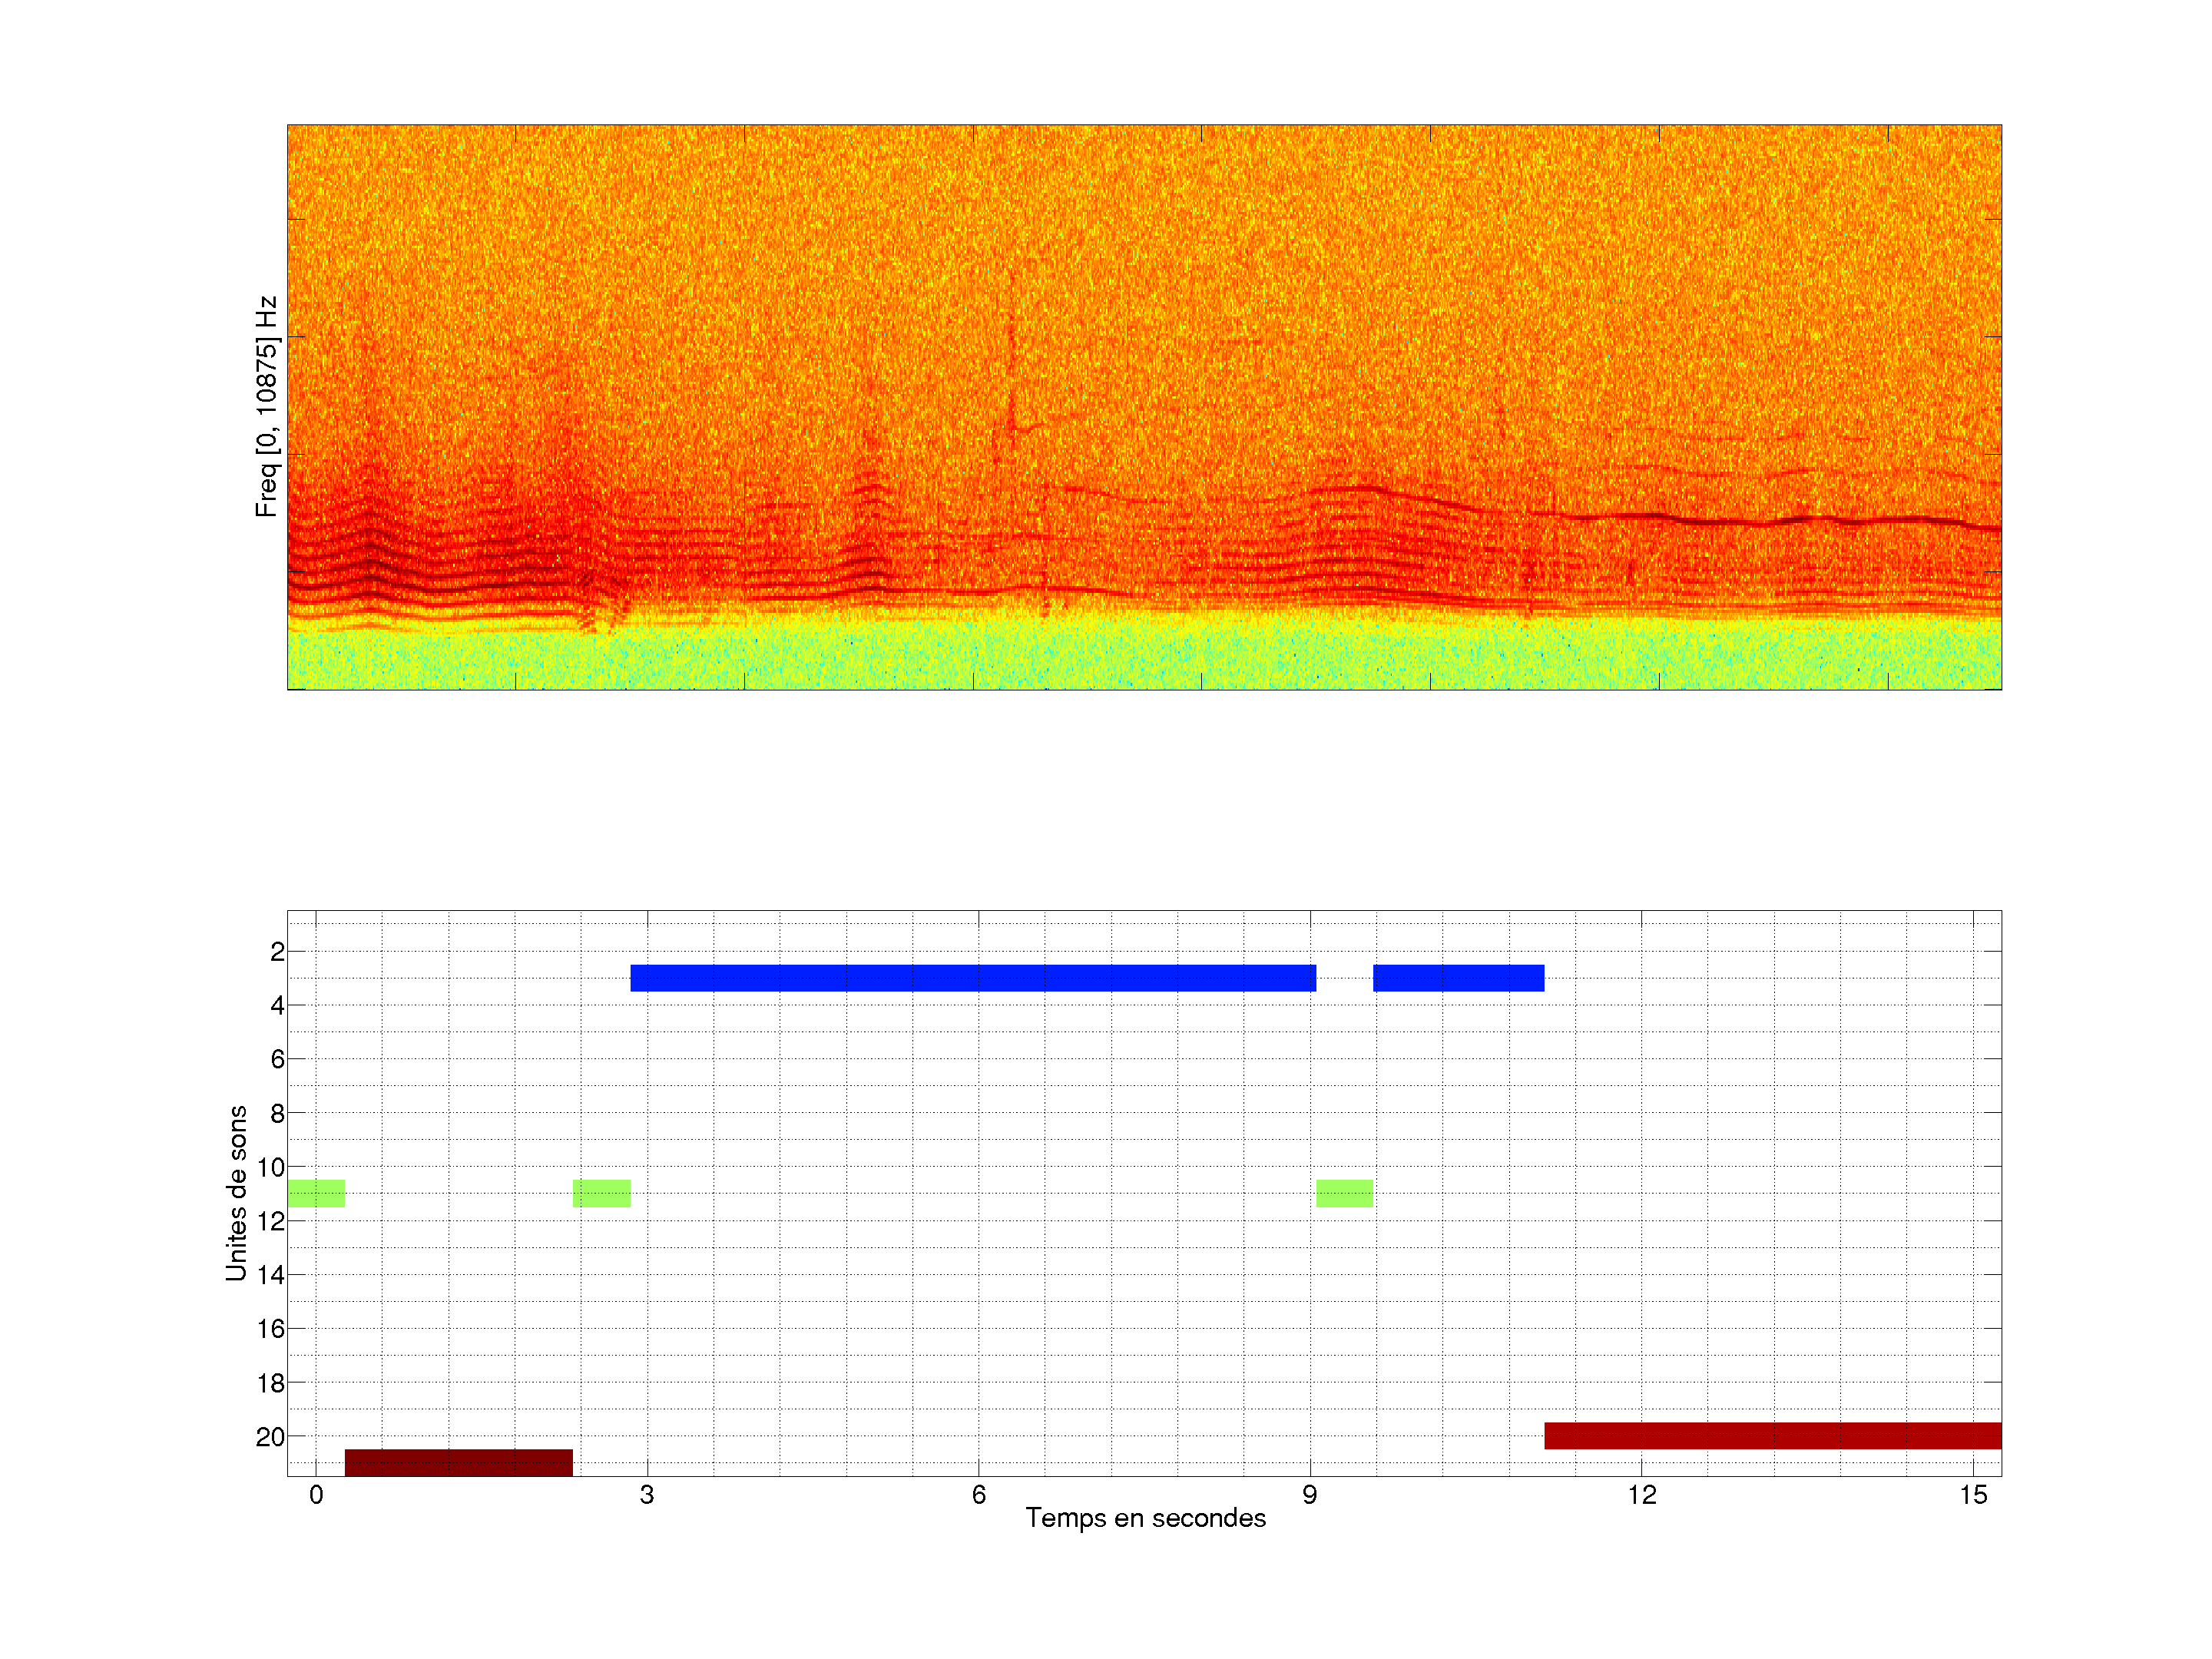Viewport: 2212px width, 1659px height.
Task: Click the x-axis tick label 0
Action: 316,1495
